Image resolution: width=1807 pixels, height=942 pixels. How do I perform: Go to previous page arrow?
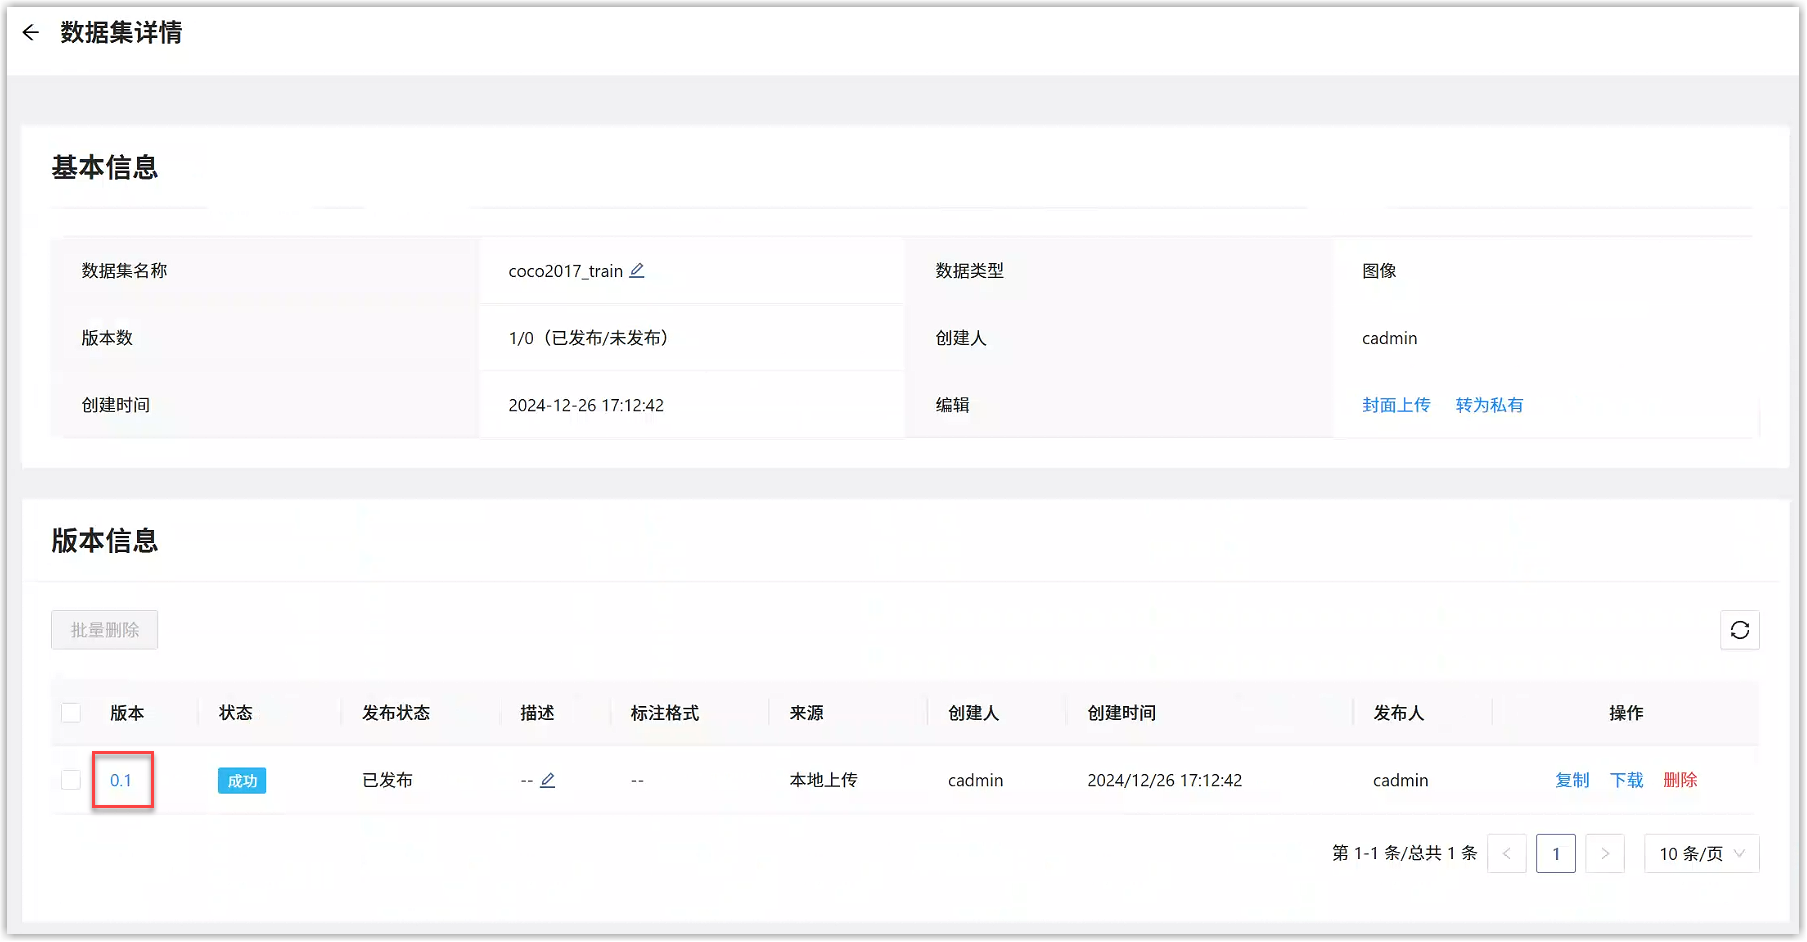tap(1506, 854)
